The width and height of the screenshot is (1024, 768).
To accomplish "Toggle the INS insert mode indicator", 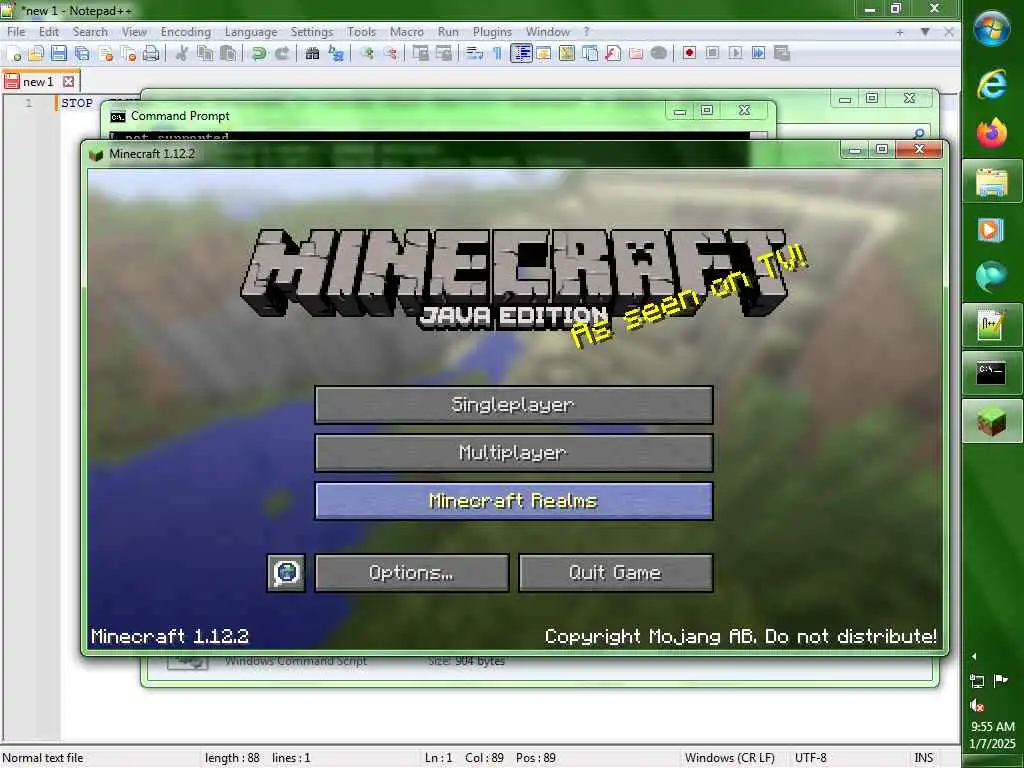I will (x=923, y=758).
